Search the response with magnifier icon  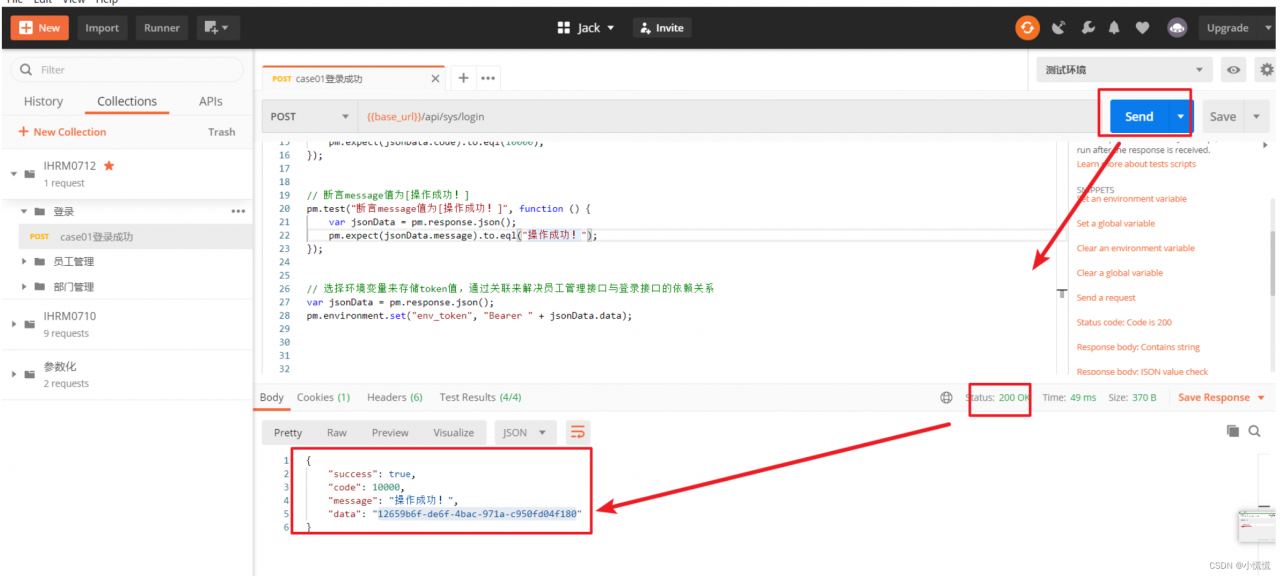(1255, 431)
